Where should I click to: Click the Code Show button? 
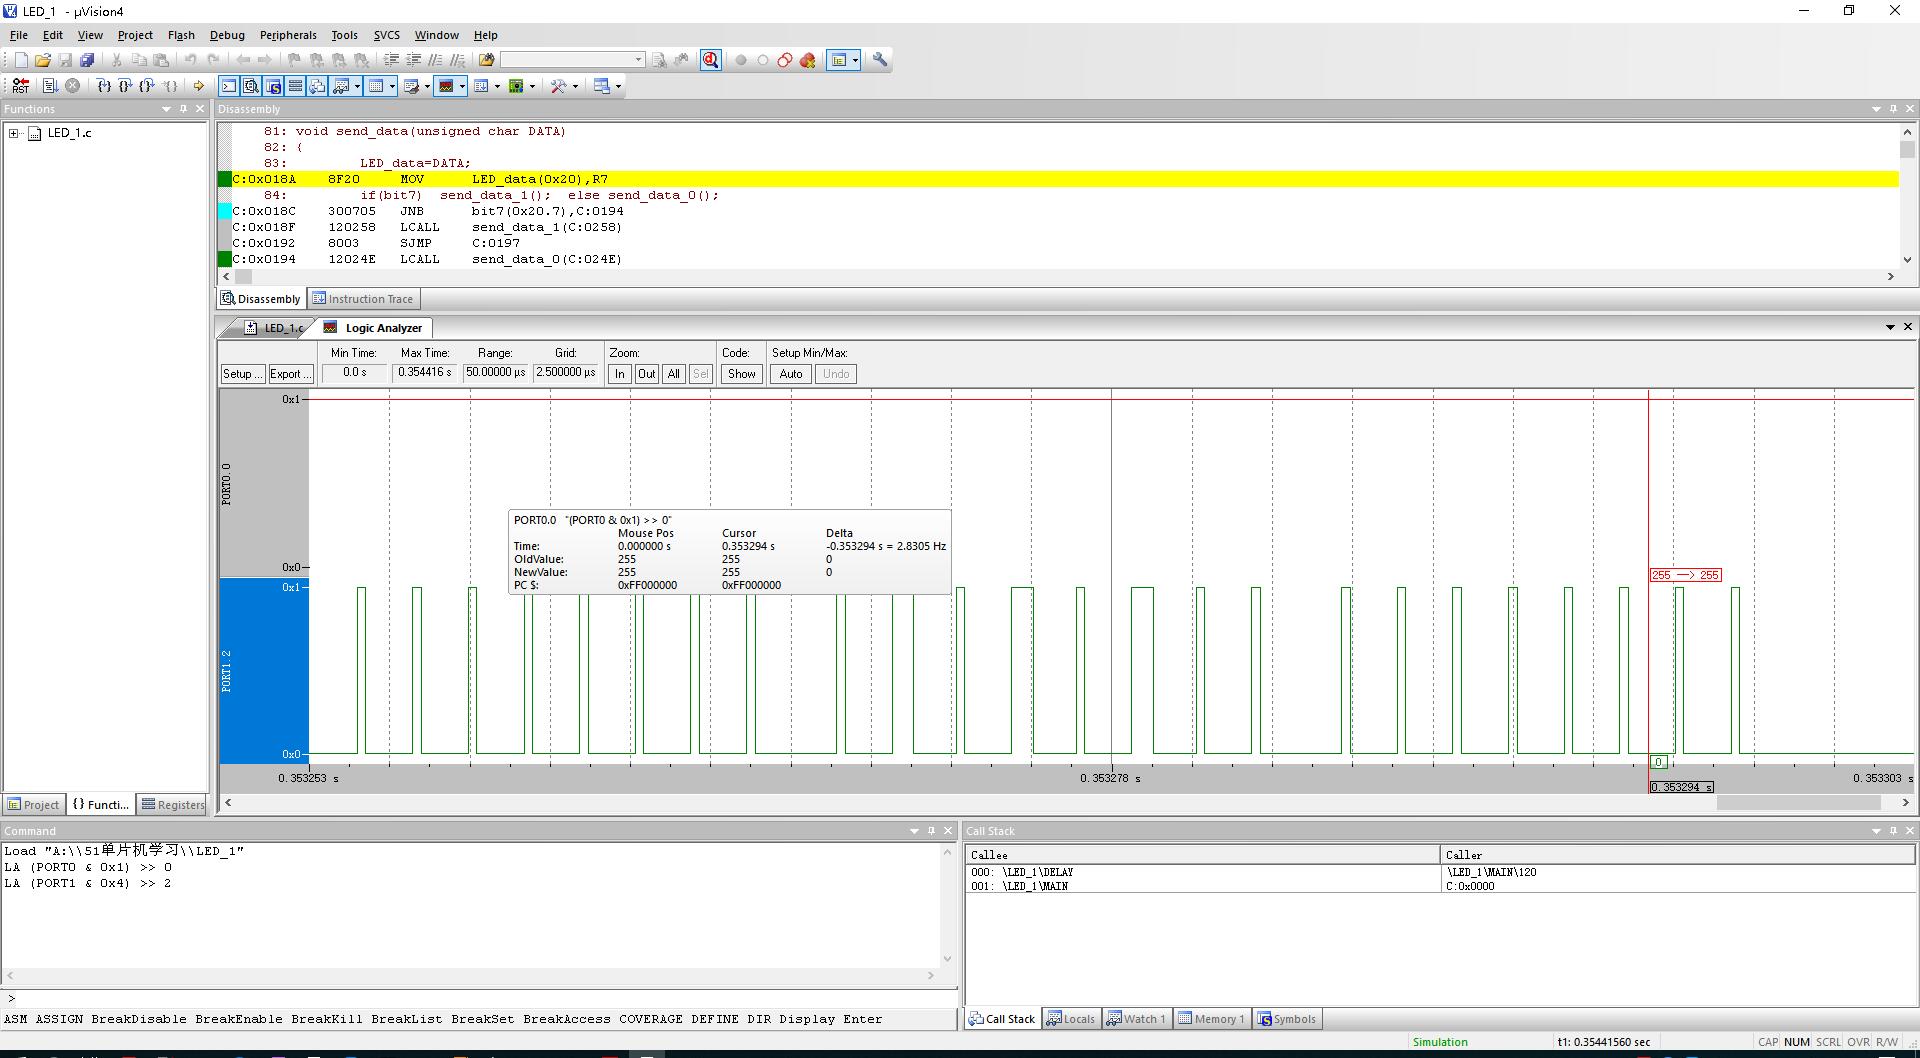[741, 374]
